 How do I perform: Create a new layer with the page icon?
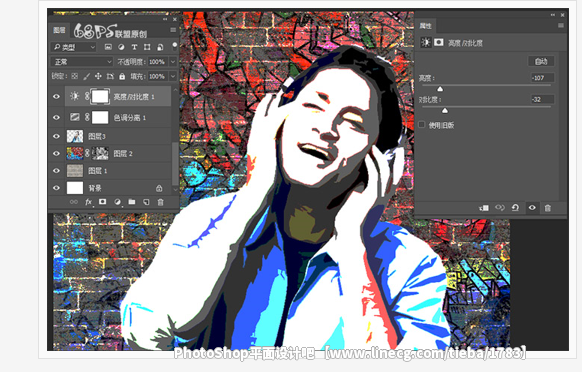pyautogui.click(x=146, y=202)
